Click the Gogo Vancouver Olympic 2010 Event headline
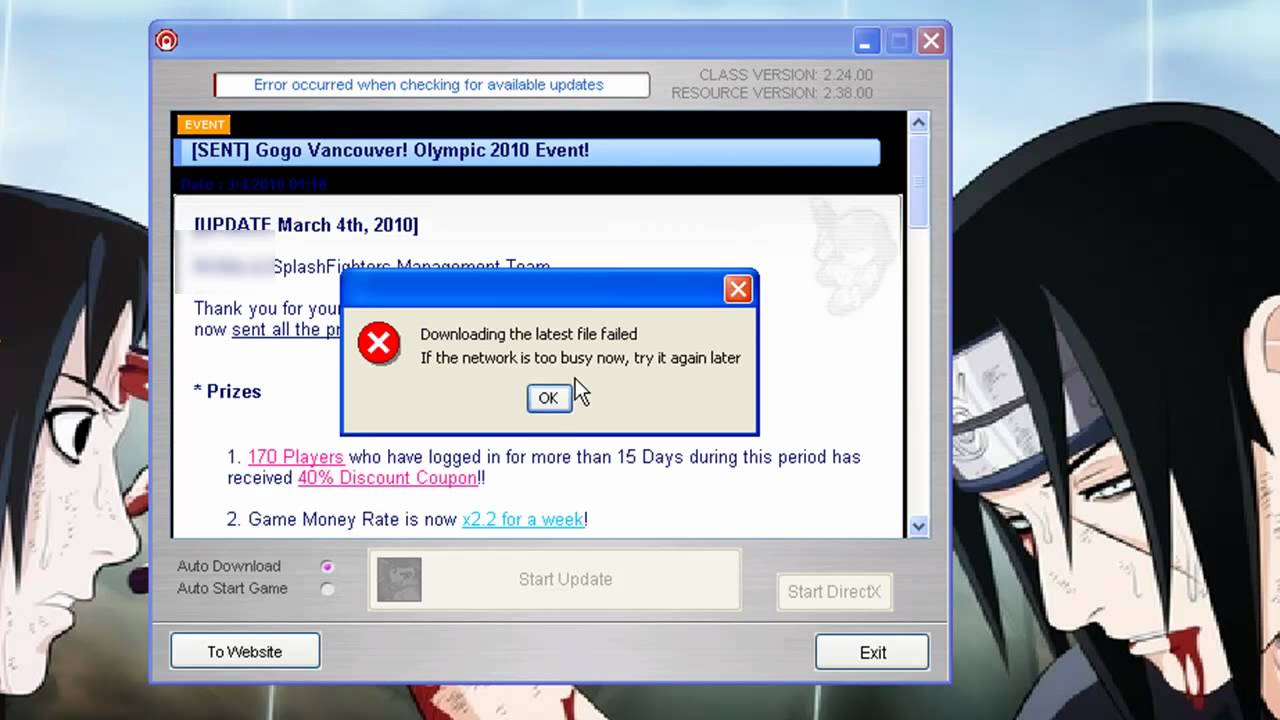1280x720 pixels. pyautogui.click(x=390, y=150)
